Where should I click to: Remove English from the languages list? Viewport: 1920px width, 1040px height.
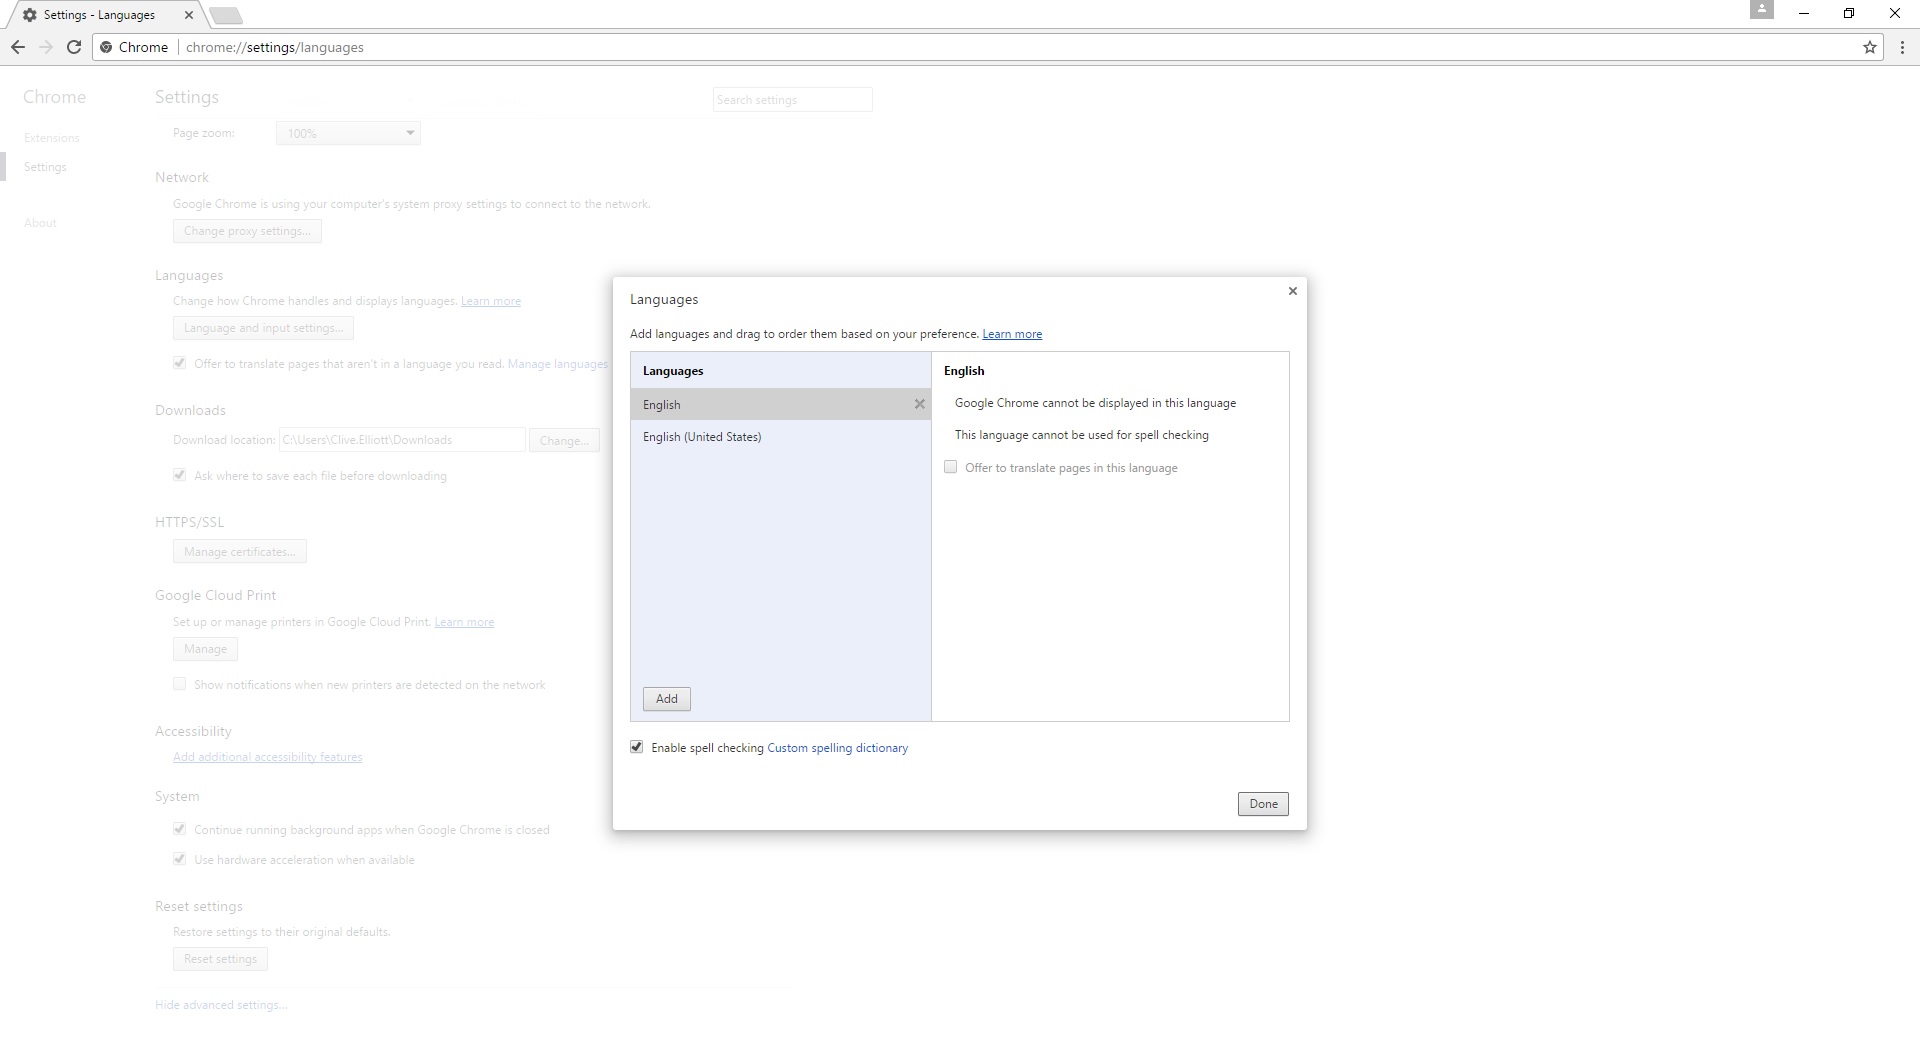pos(919,404)
